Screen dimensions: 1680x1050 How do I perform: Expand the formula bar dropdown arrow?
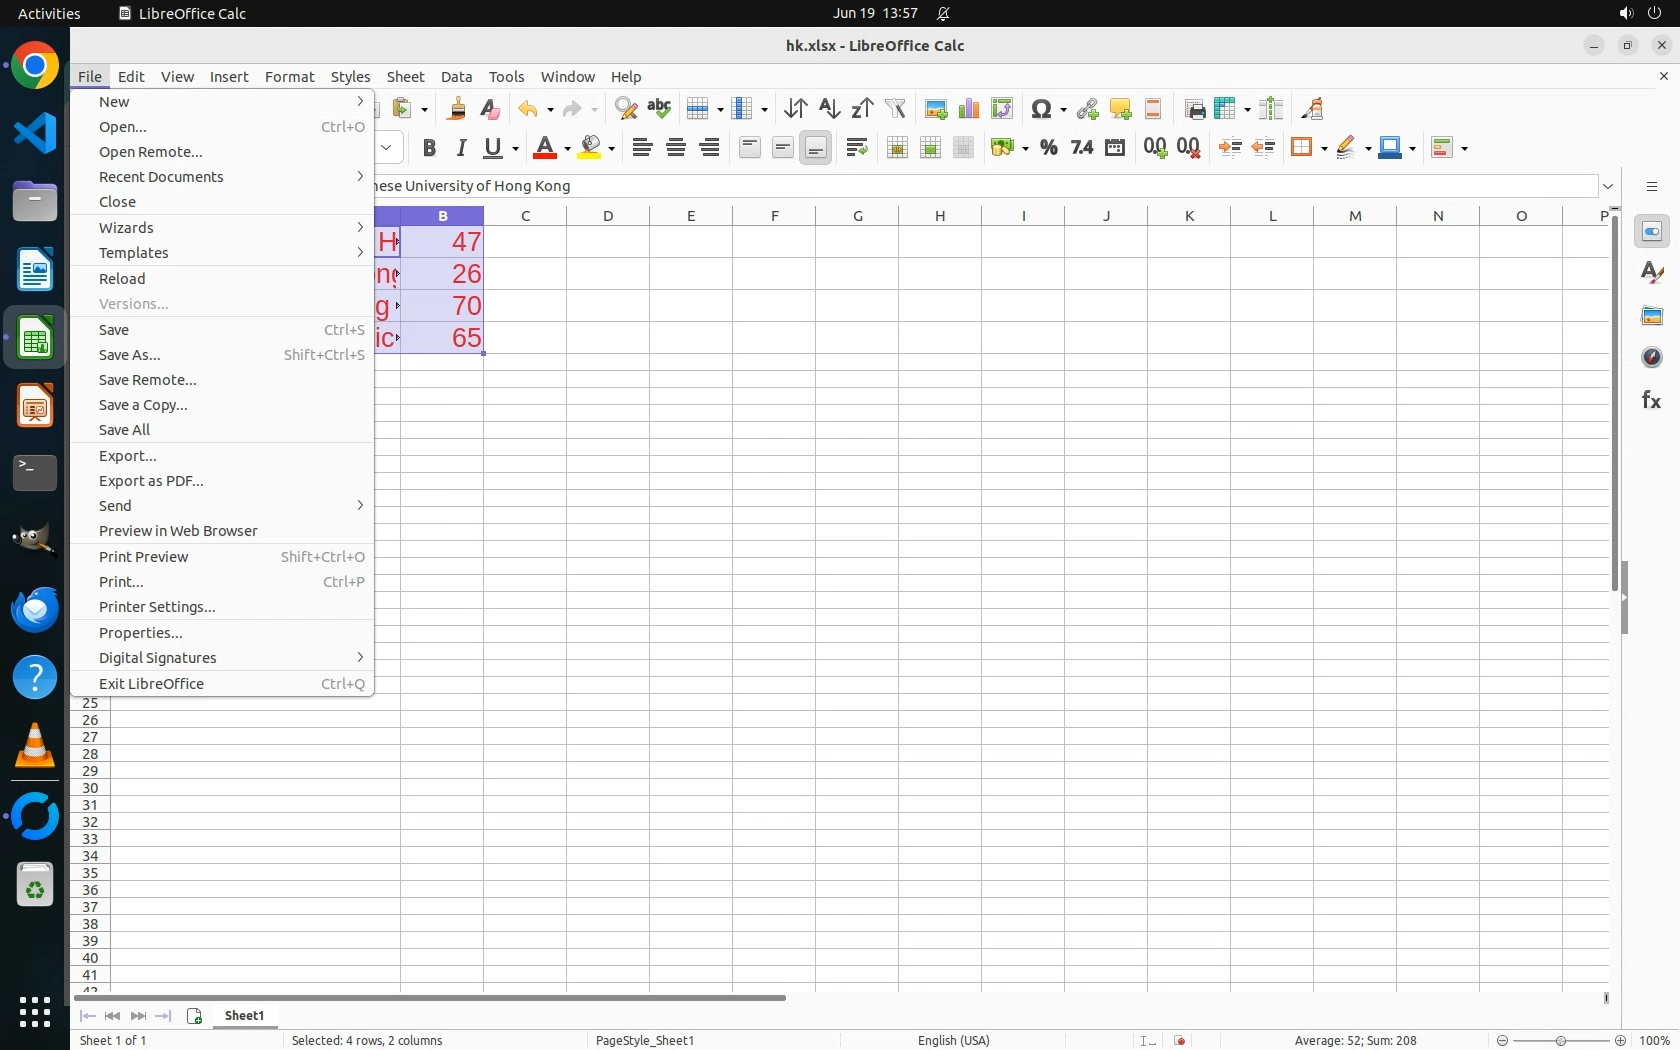pyautogui.click(x=1608, y=186)
